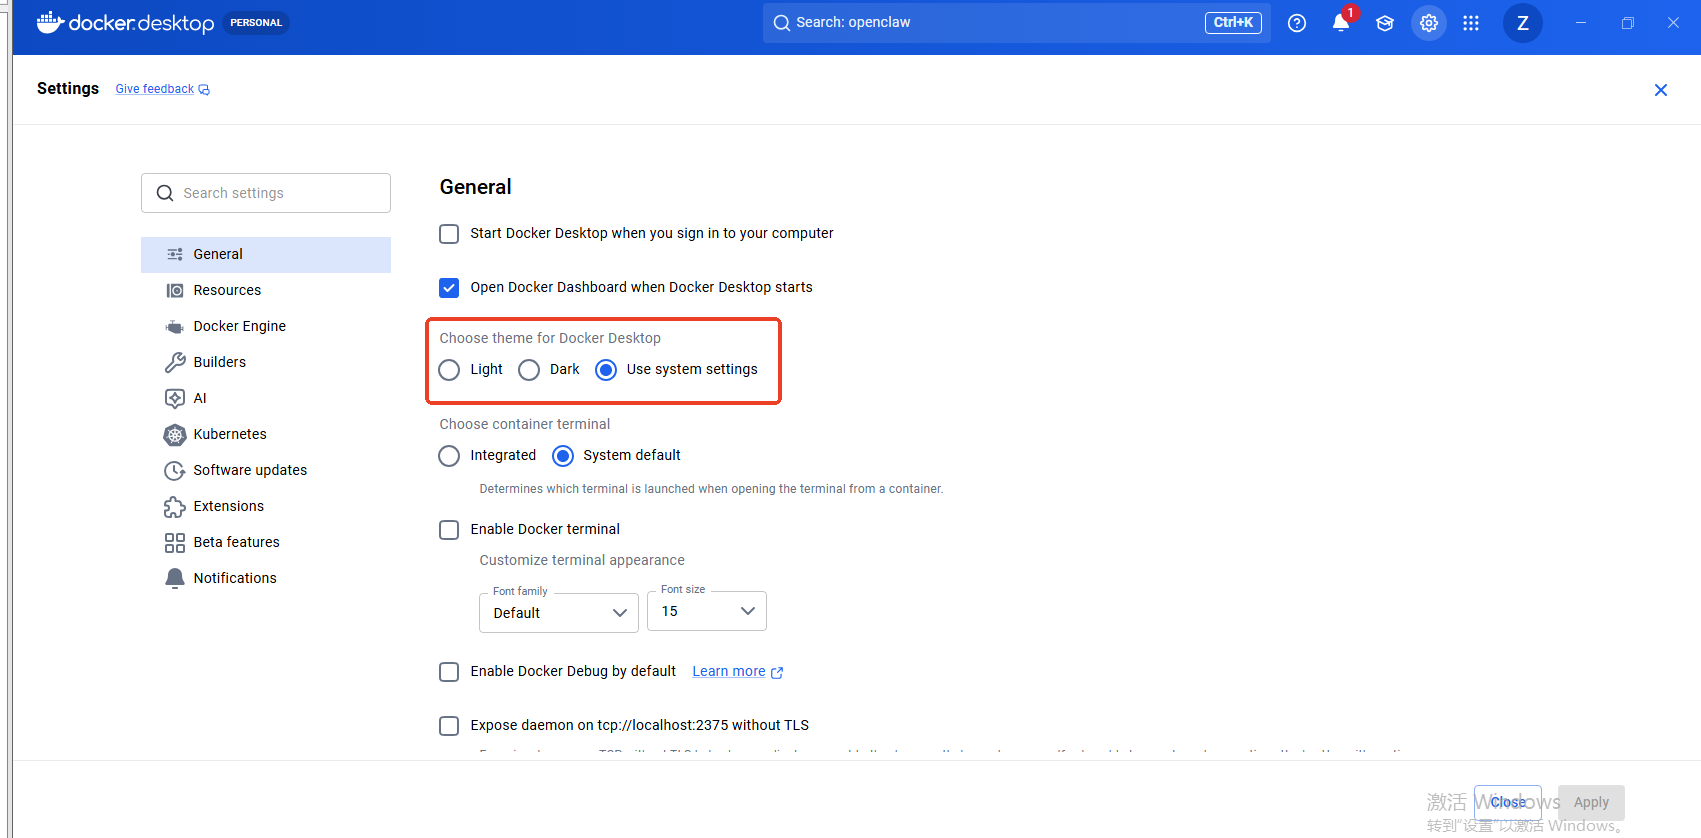Viewport: 1701px width, 838px height.
Task: Tick Enable Docker terminal checkbox
Action: (x=449, y=530)
